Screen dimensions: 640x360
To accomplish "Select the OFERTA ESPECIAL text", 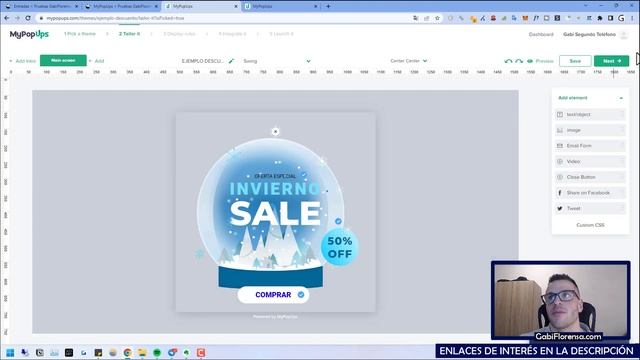I will [275, 176].
